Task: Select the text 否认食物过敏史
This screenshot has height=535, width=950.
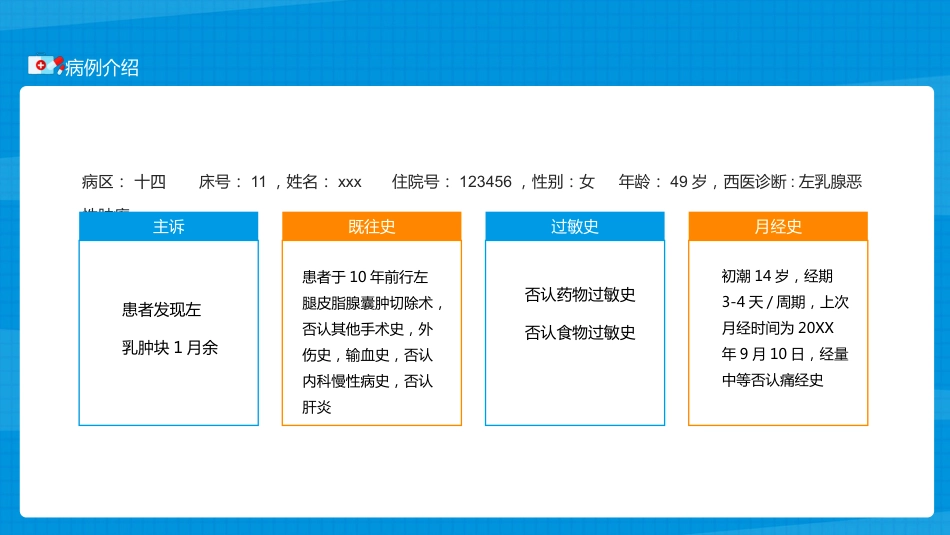Action: [580, 332]
